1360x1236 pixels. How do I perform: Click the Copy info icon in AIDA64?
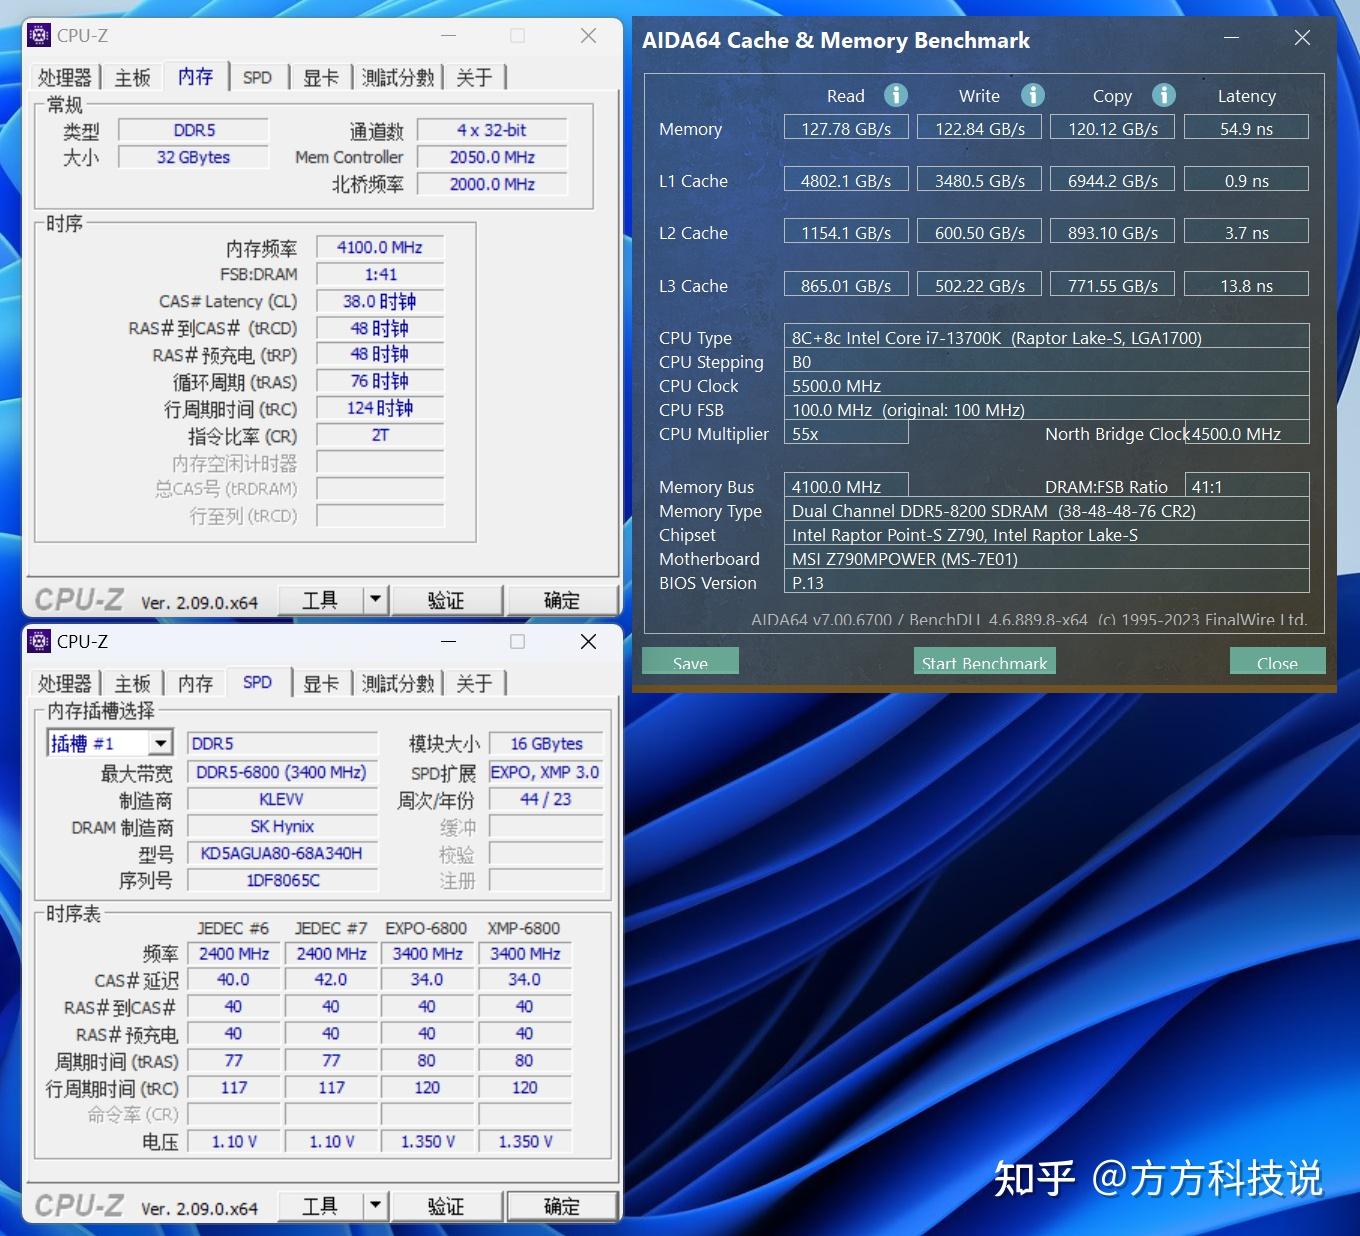point(1164,95)
